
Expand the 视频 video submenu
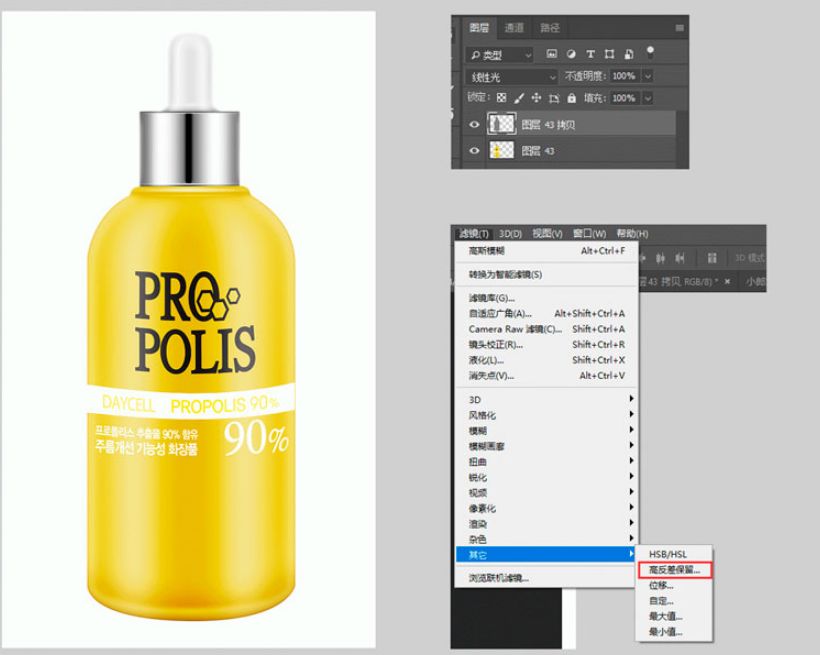tap(546, 493)
